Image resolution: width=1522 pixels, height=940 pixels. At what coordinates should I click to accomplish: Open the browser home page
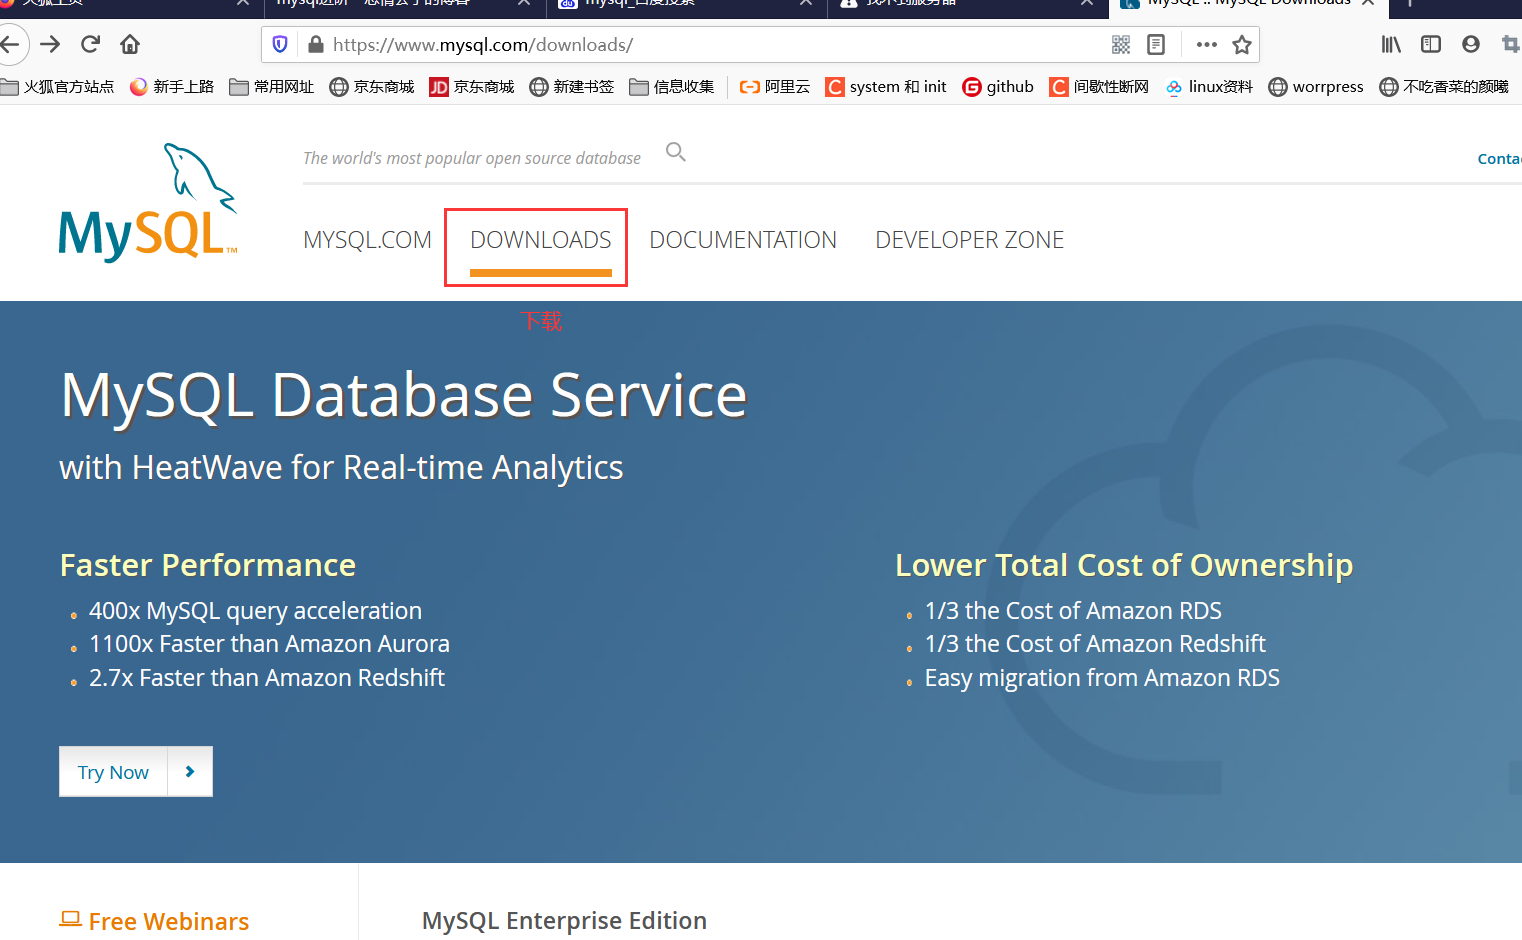click(130, 44)
